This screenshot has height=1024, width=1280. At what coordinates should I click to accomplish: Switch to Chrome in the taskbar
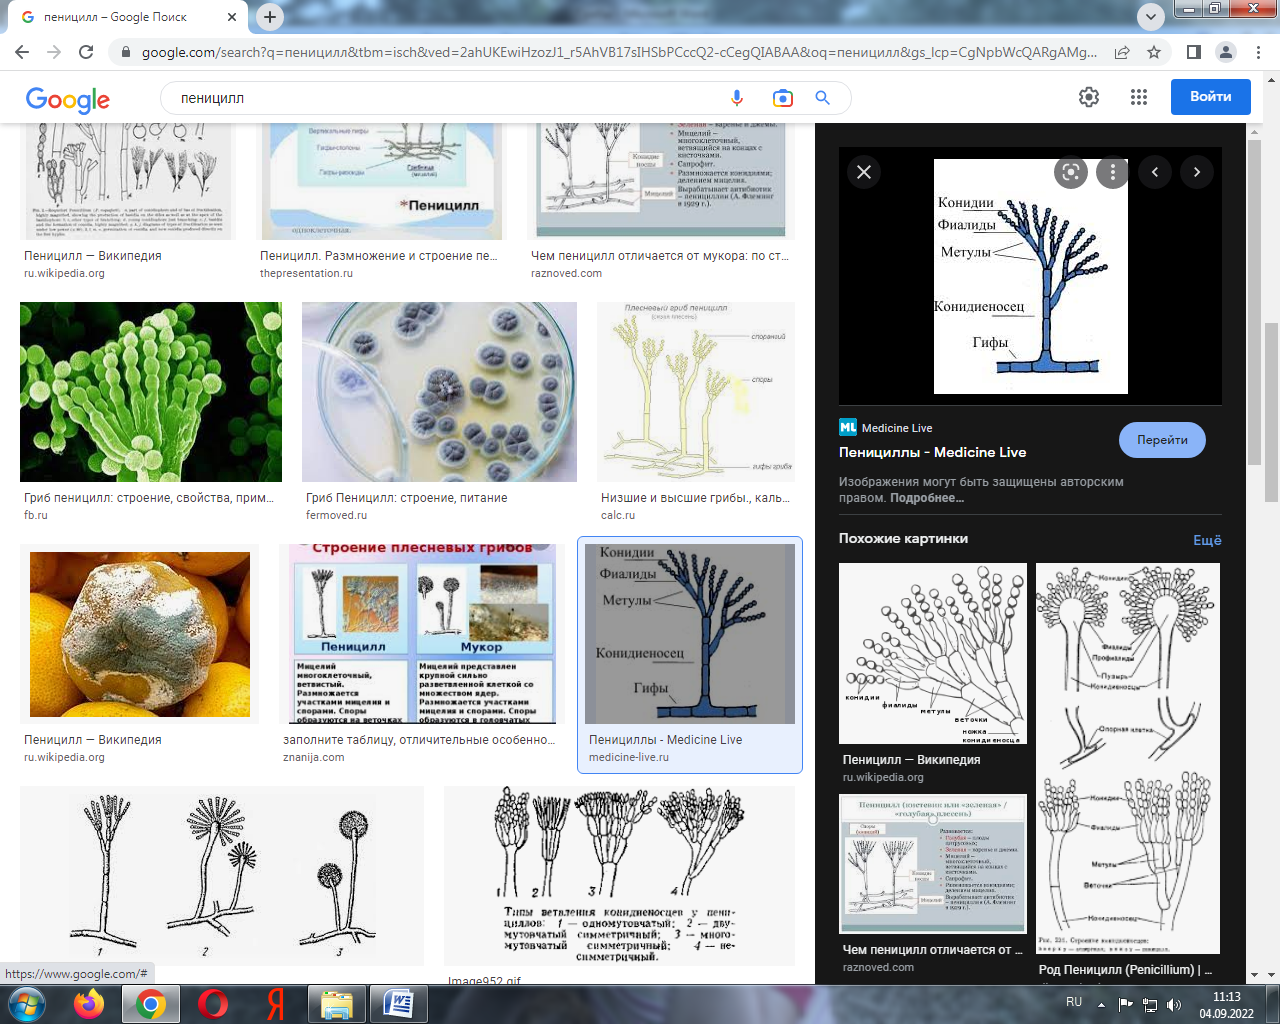pyautogui.click(x=151, y=1003)
